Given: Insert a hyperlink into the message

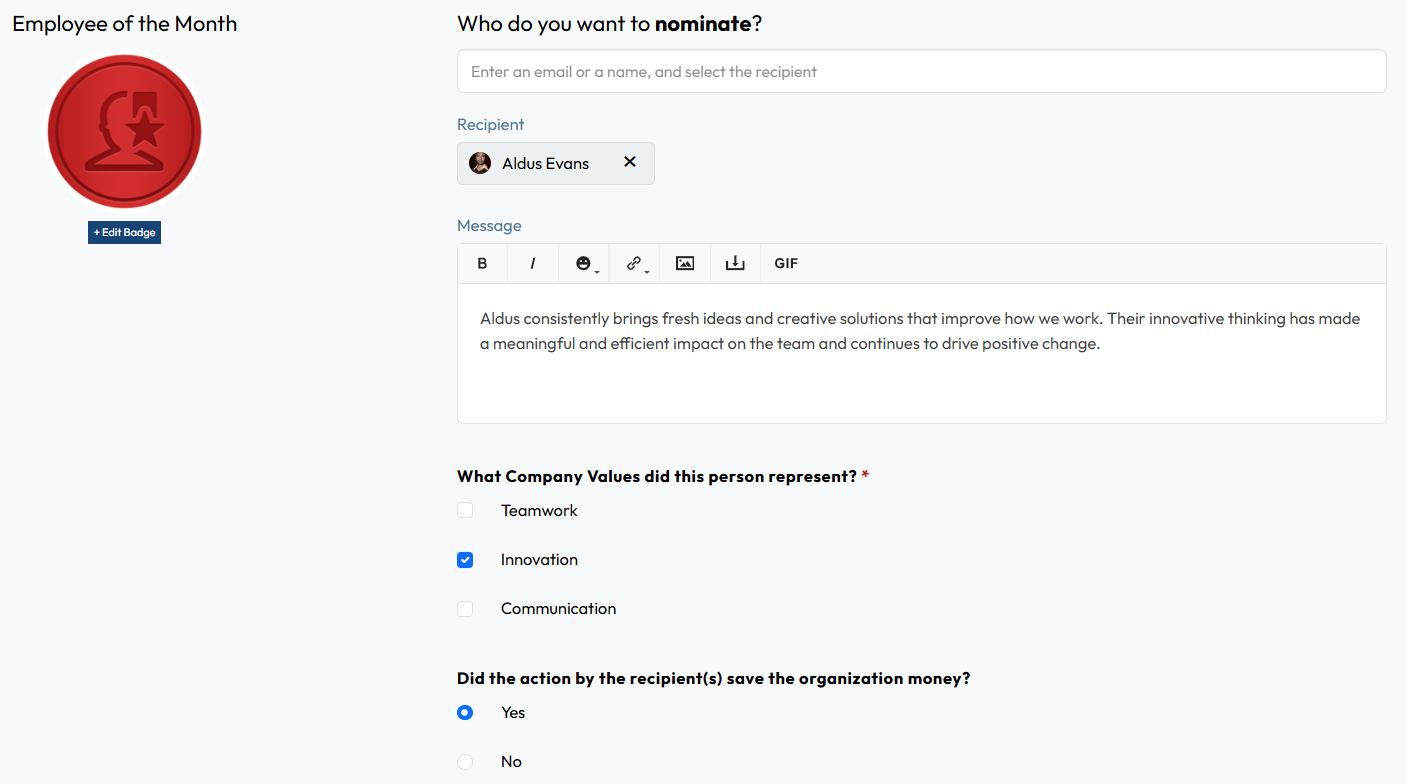Looking at the screenshot, I should (x=633, y=263).
